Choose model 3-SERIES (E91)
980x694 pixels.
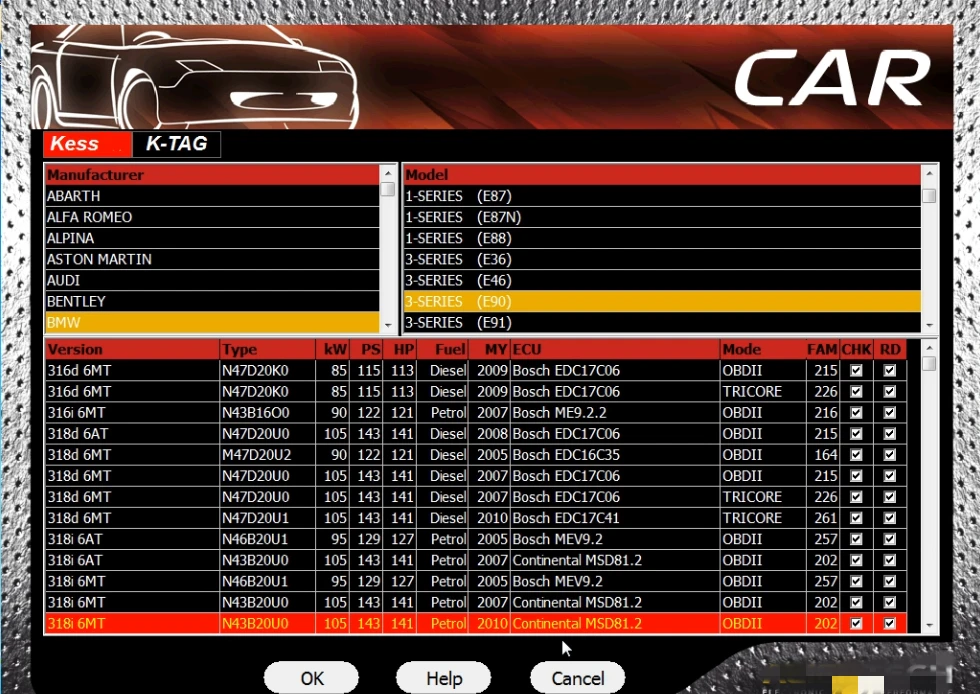(662, 323)
